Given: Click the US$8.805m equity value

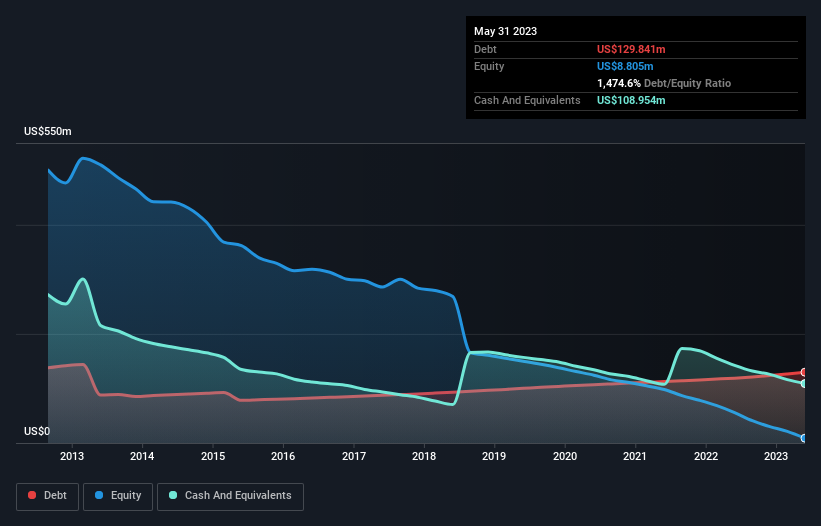Looking at the screenshot, I should (x=625, y=66).
